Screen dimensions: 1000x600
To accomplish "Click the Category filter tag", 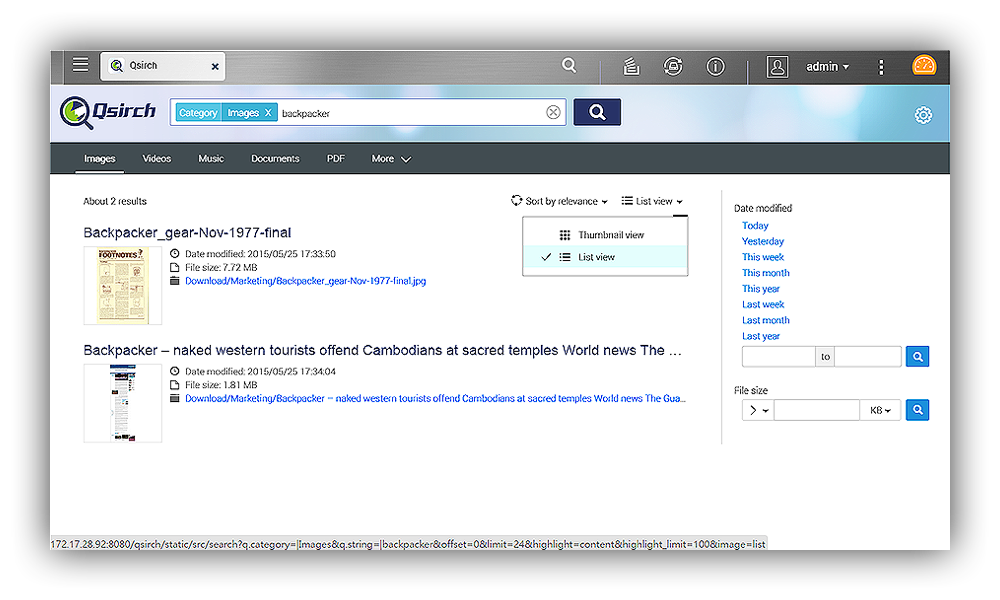I will 198,113.
